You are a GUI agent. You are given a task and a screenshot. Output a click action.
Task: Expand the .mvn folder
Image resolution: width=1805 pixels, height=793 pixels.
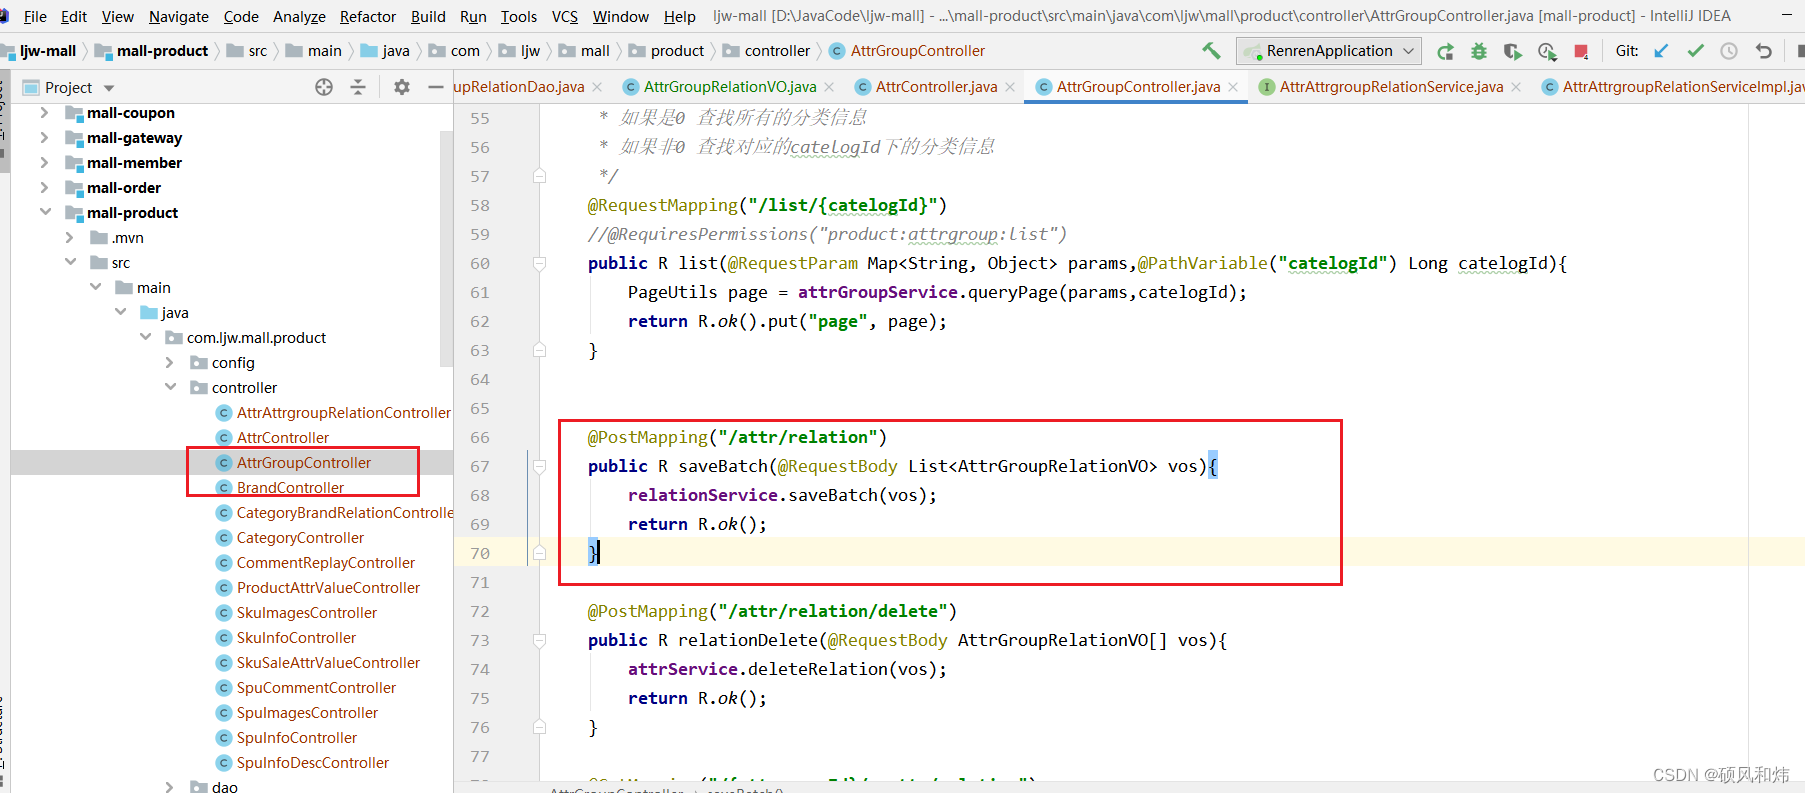click(x=69, y=238)
